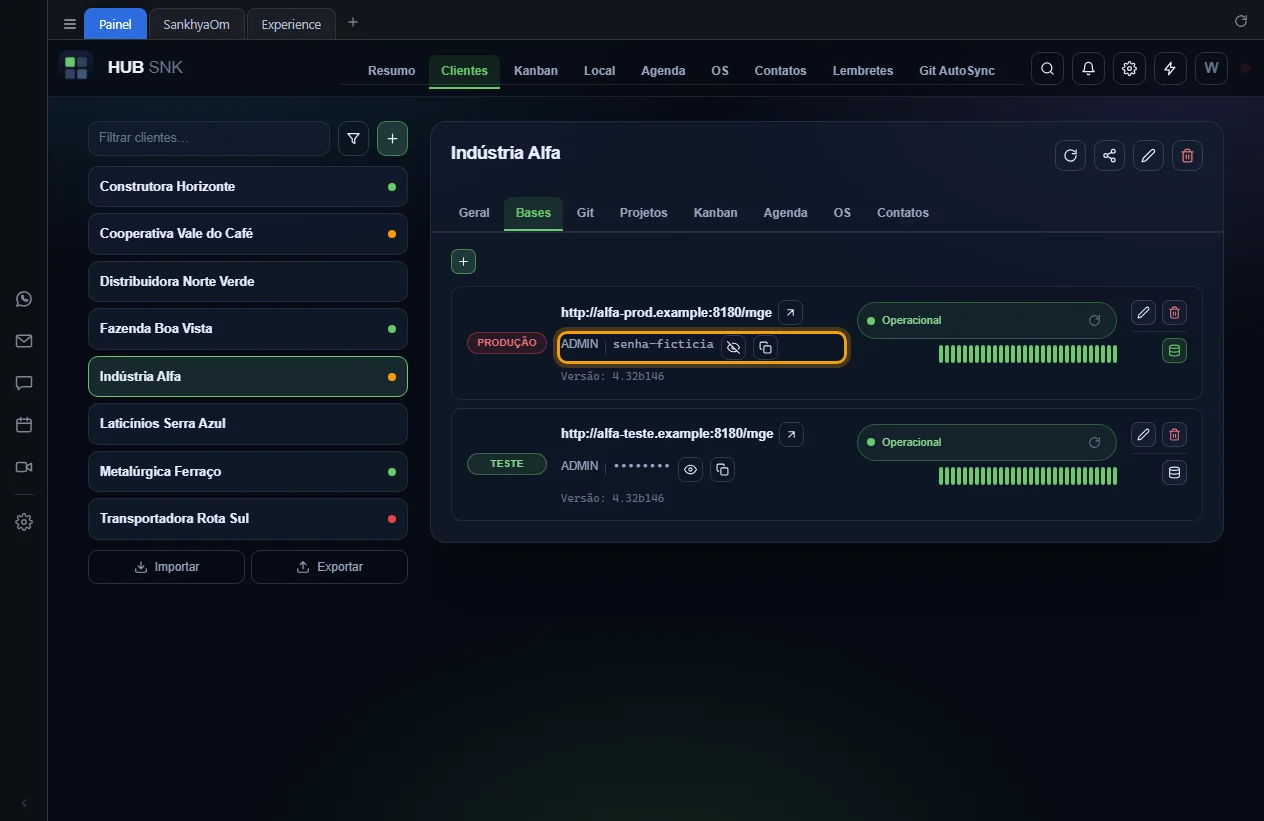This screenshot has height=821, width=1264.
Task: Switch to the Kanban top navigation tab
Action: [536, 71]
